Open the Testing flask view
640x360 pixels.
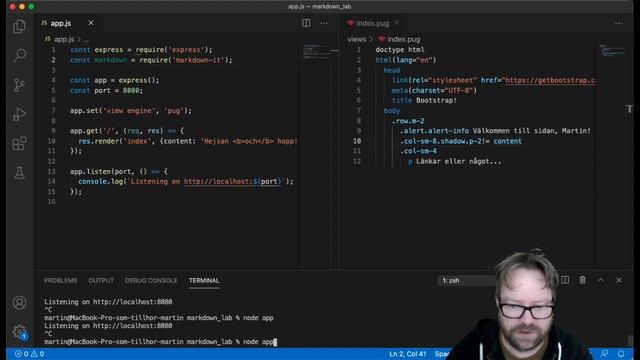19,173
